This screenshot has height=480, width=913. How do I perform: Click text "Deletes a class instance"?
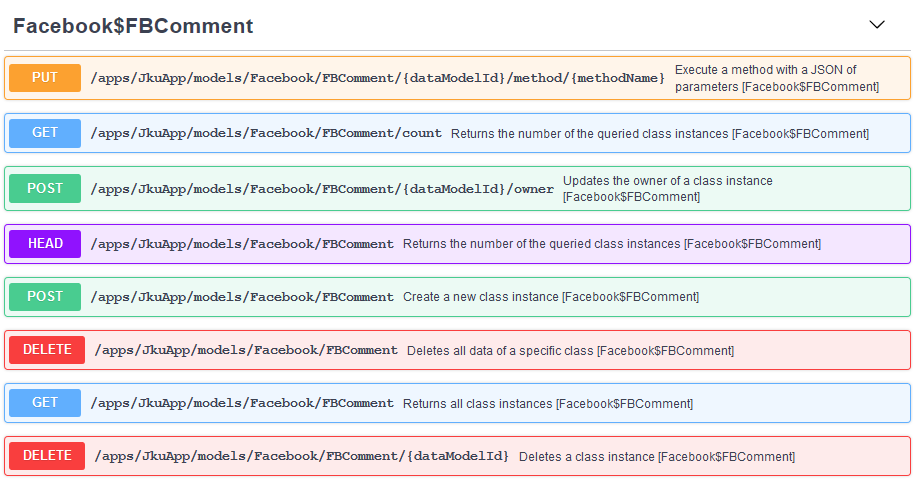tap(587, 457)
